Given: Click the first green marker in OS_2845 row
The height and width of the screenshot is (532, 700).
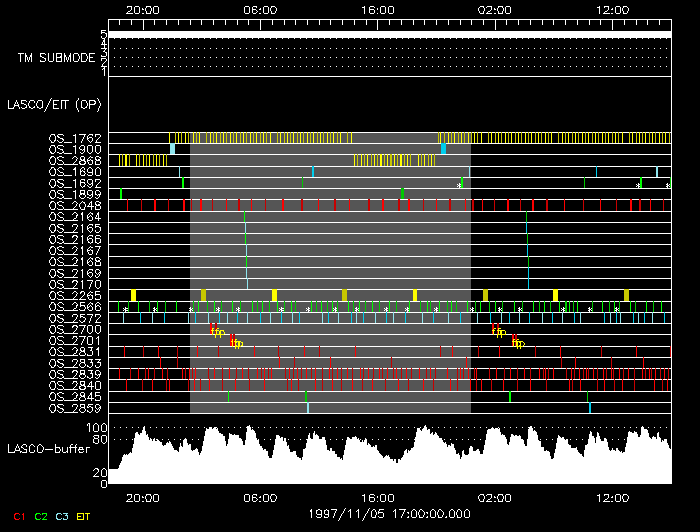Looking at the screenshot, I should coord(228,397).
